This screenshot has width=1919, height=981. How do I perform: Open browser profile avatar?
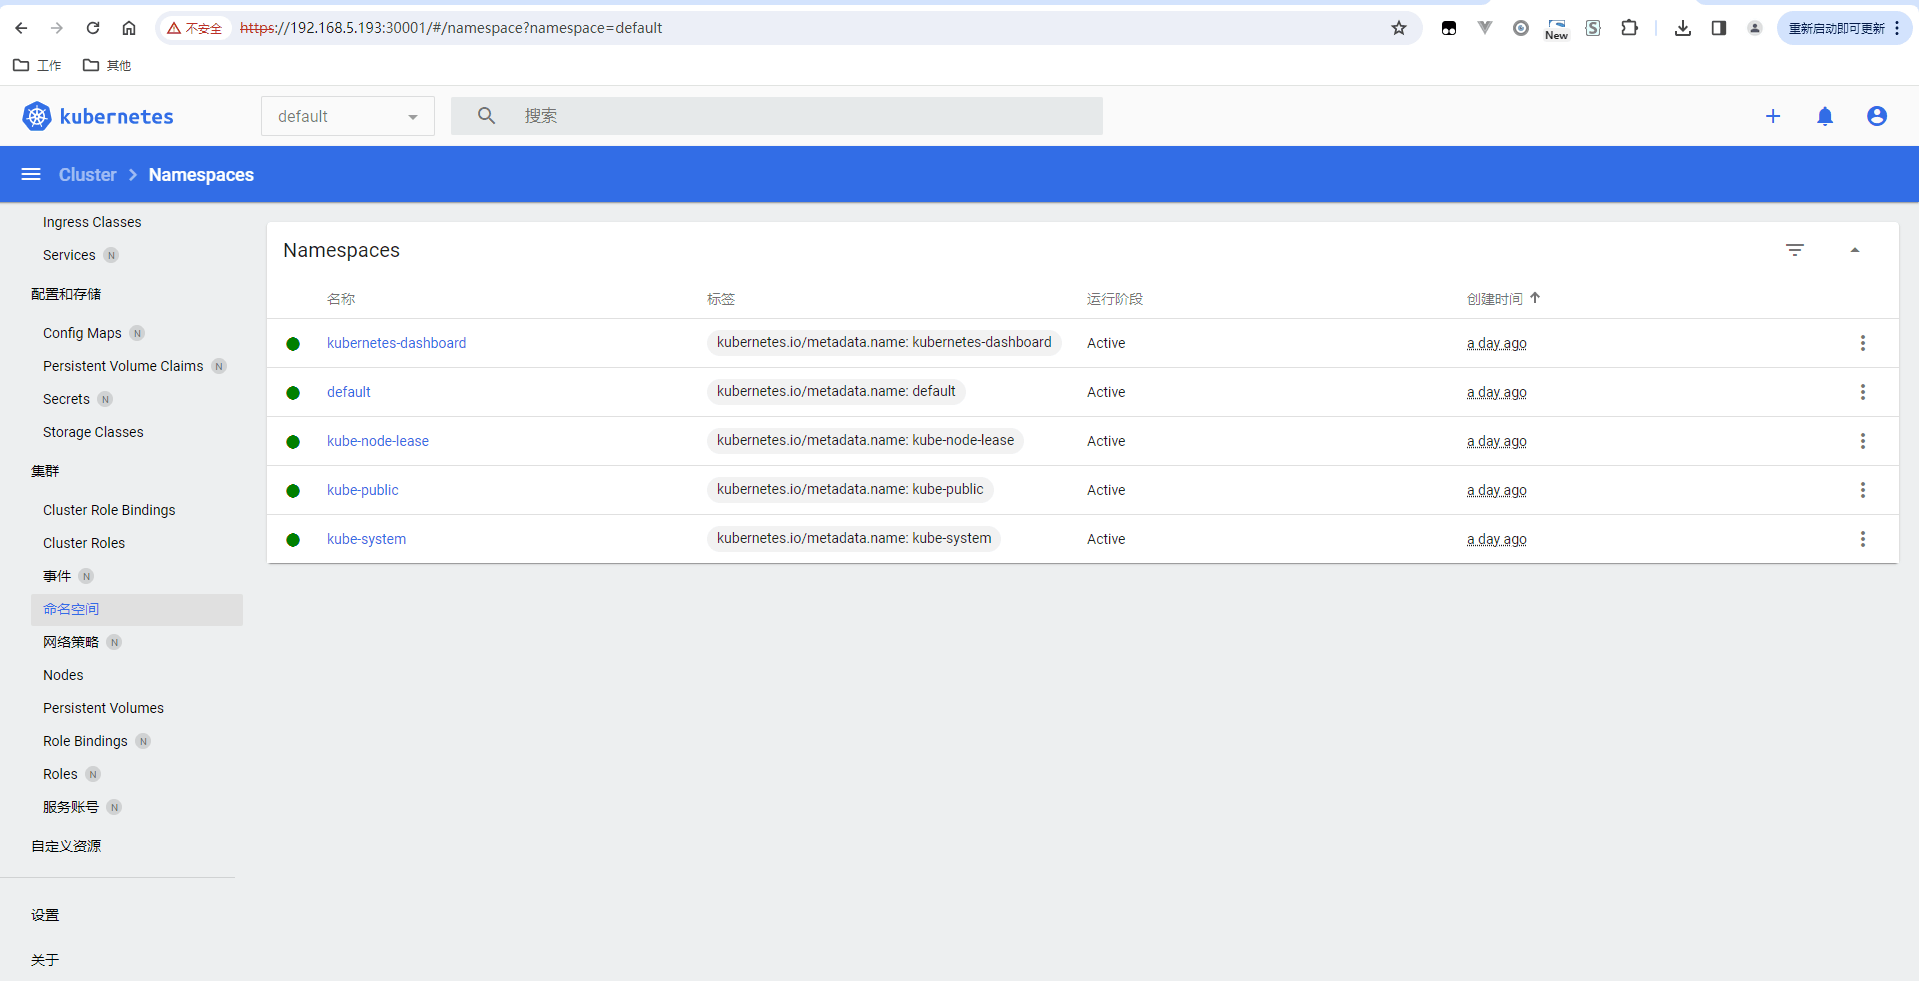pyautogui.click(x=1755, y=28)
